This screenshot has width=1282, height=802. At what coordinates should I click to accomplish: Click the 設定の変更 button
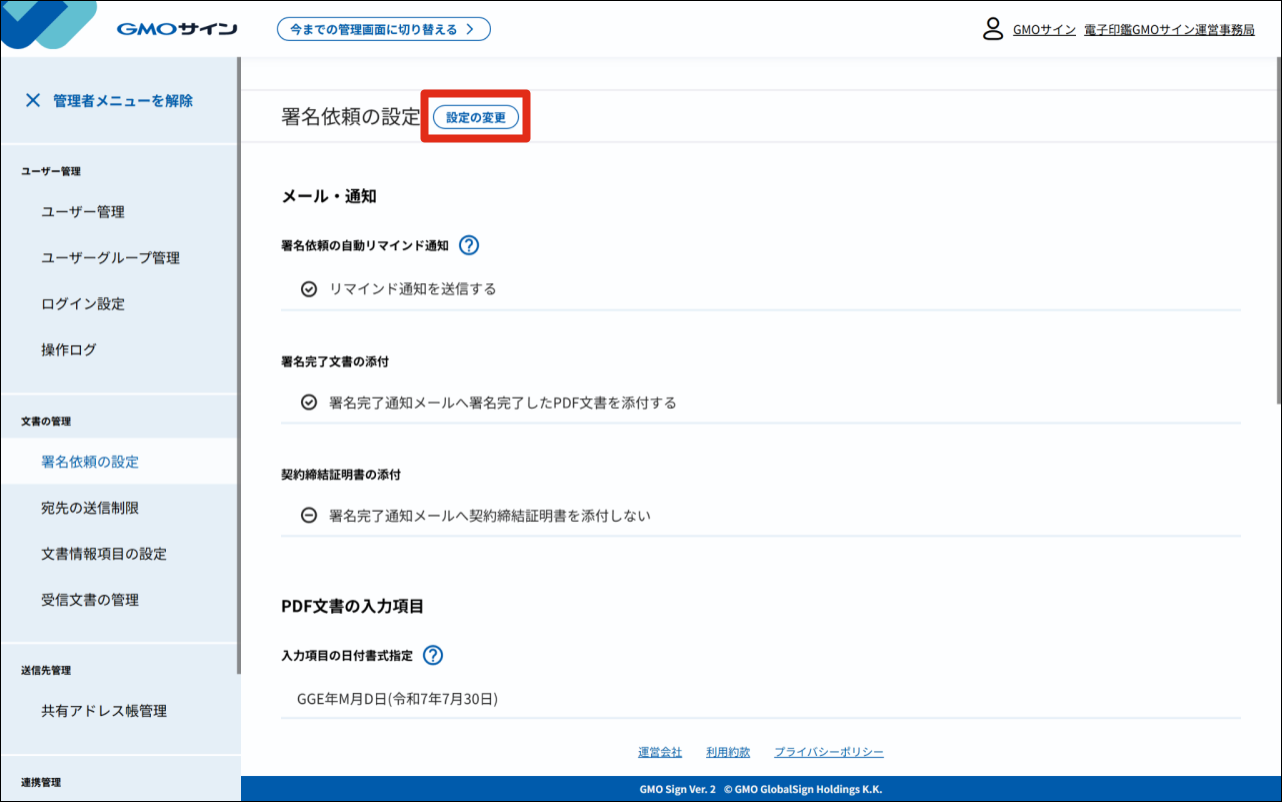coord(476,117)
